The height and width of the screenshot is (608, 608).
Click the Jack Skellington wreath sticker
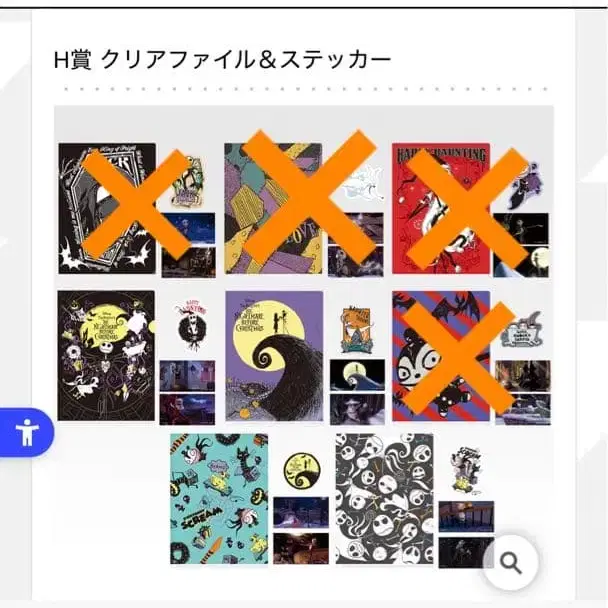(190, 324)
